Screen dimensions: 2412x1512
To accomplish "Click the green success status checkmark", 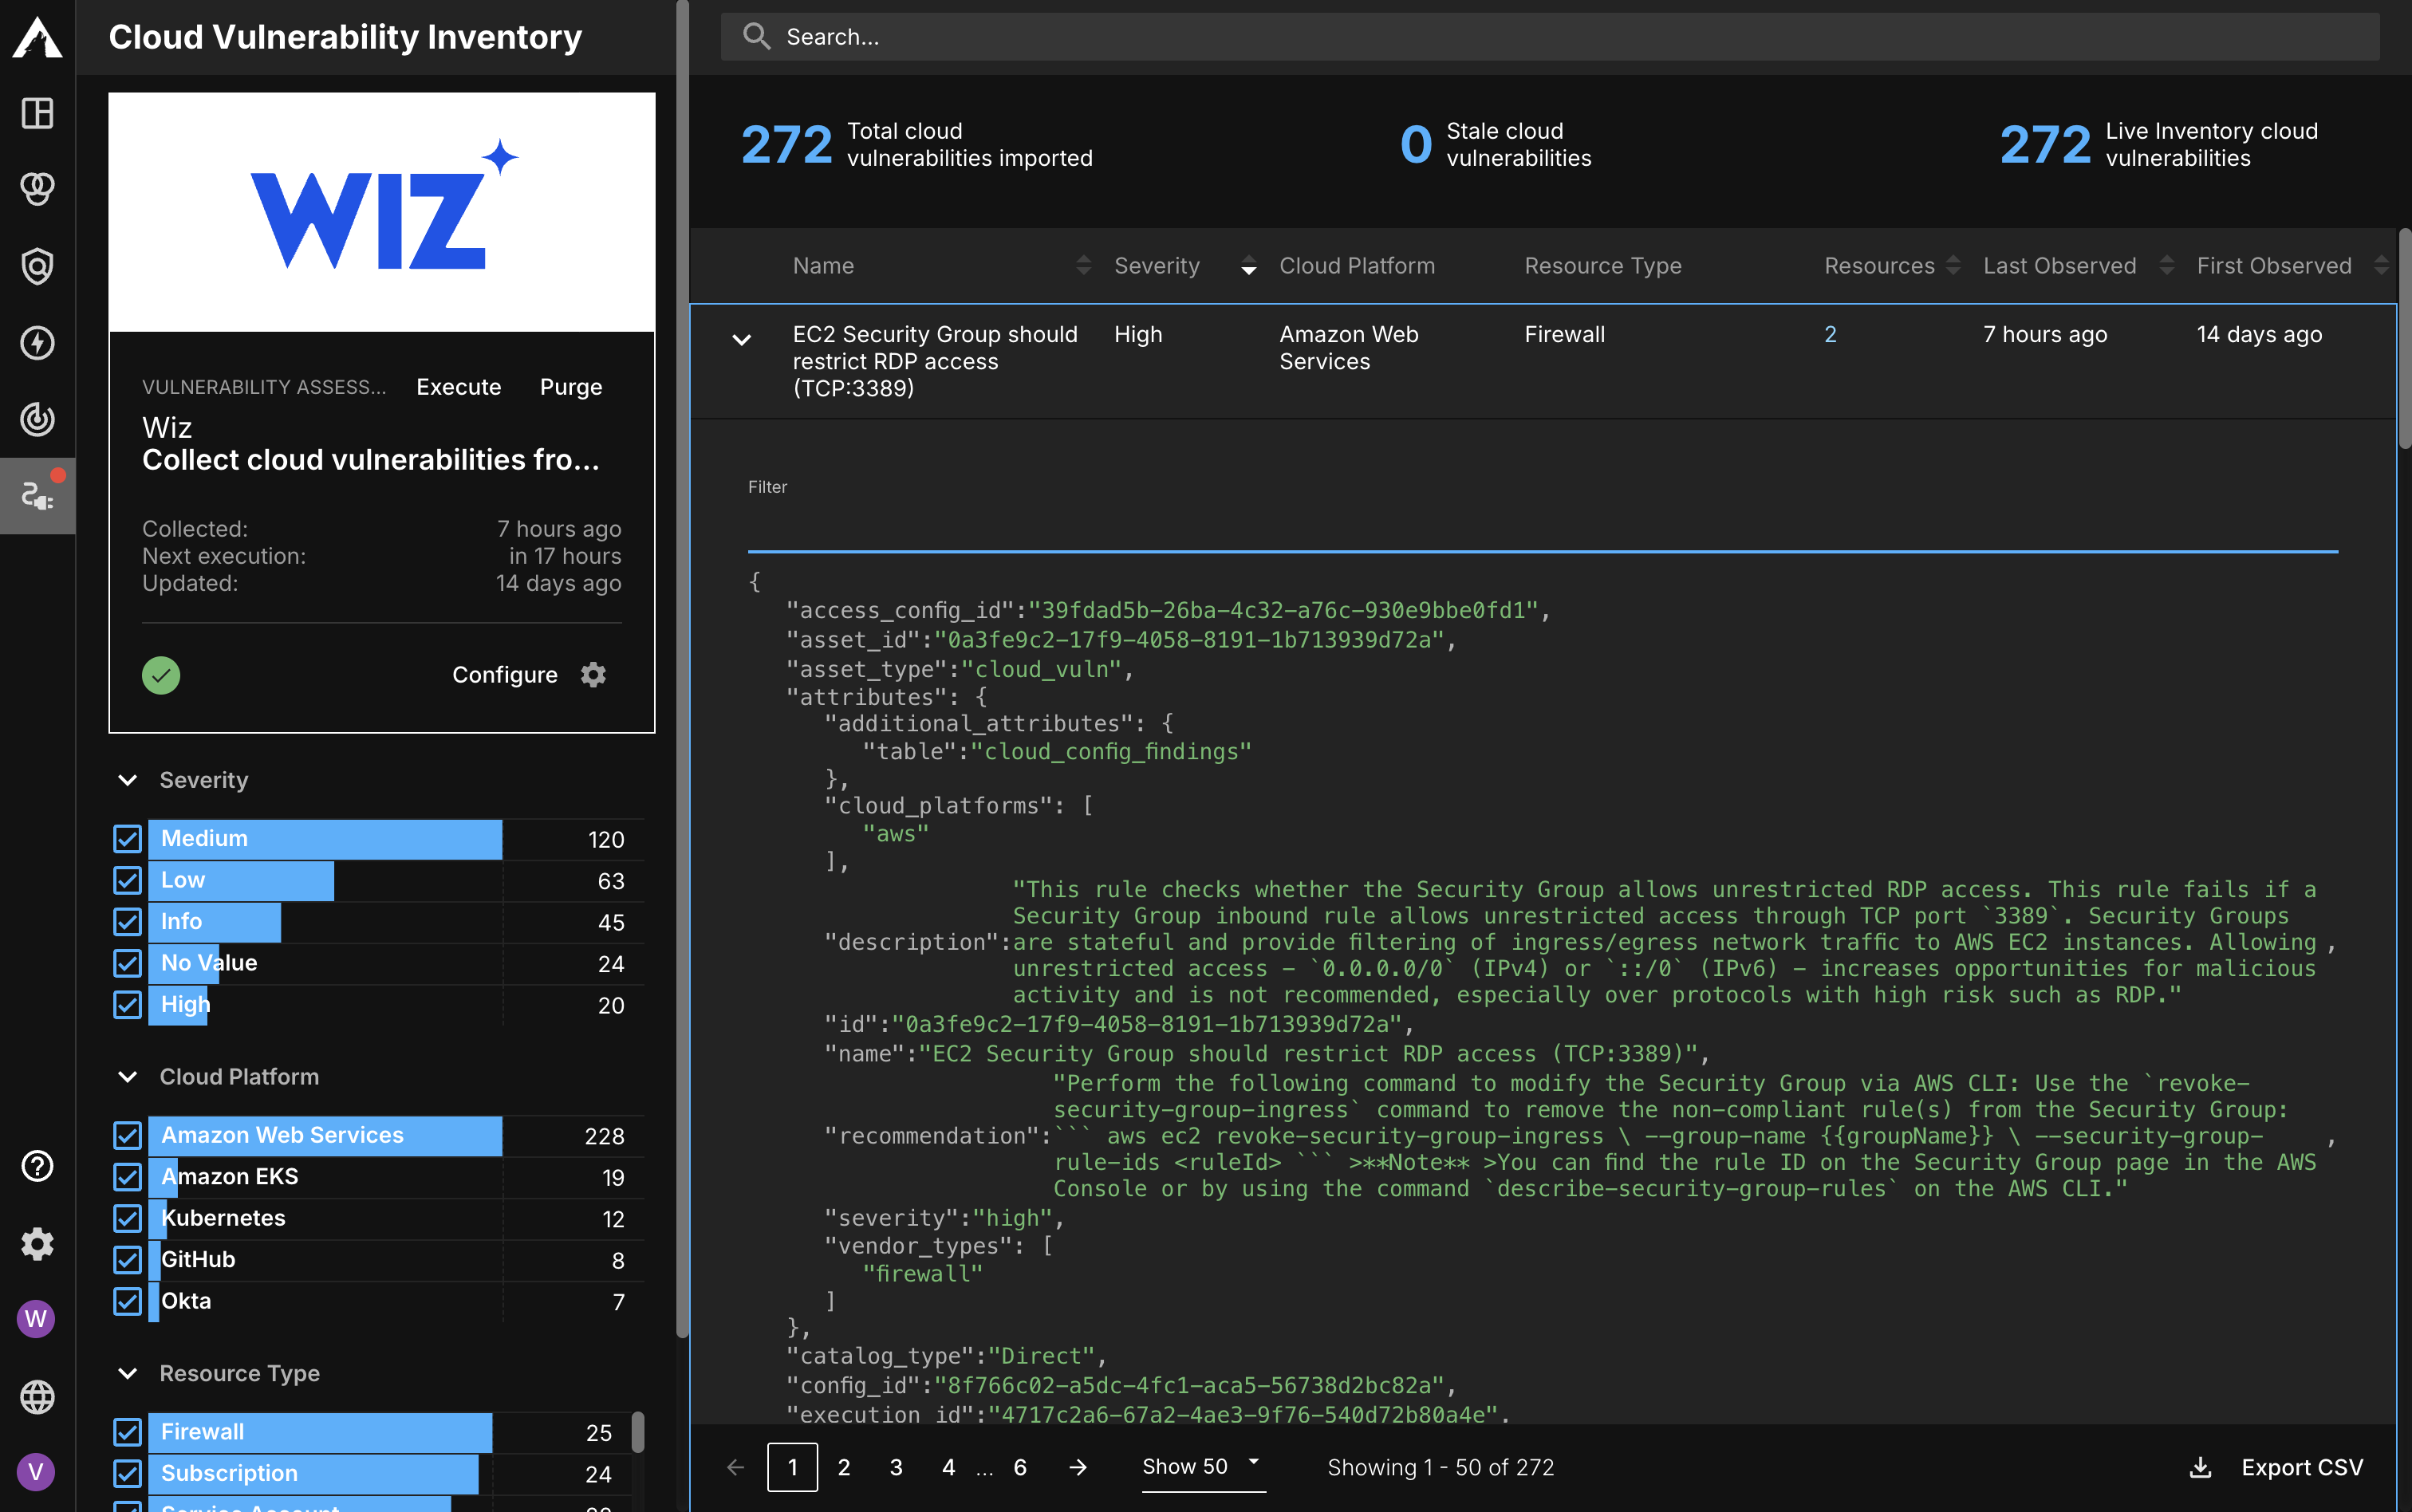I will point(161,675).
